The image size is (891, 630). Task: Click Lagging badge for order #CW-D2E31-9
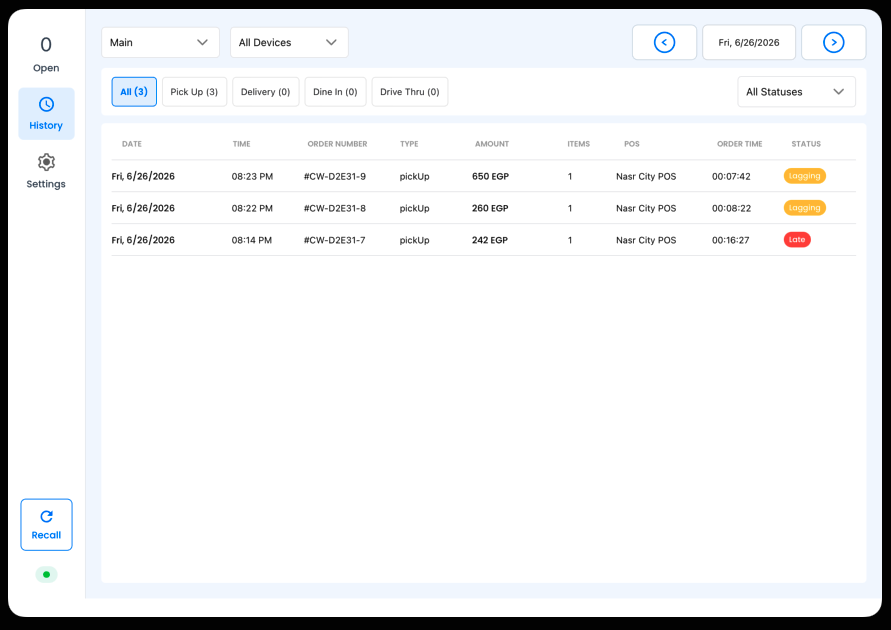805,176
